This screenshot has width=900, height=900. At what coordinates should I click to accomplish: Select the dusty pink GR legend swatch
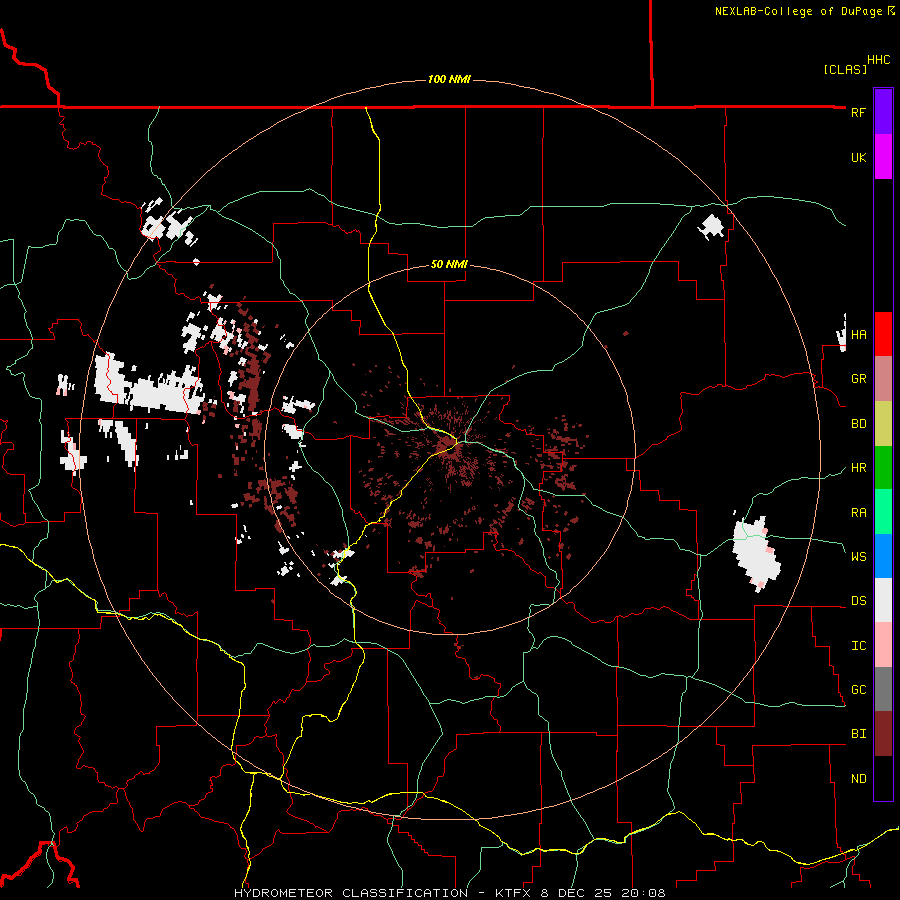pos(883,378)
